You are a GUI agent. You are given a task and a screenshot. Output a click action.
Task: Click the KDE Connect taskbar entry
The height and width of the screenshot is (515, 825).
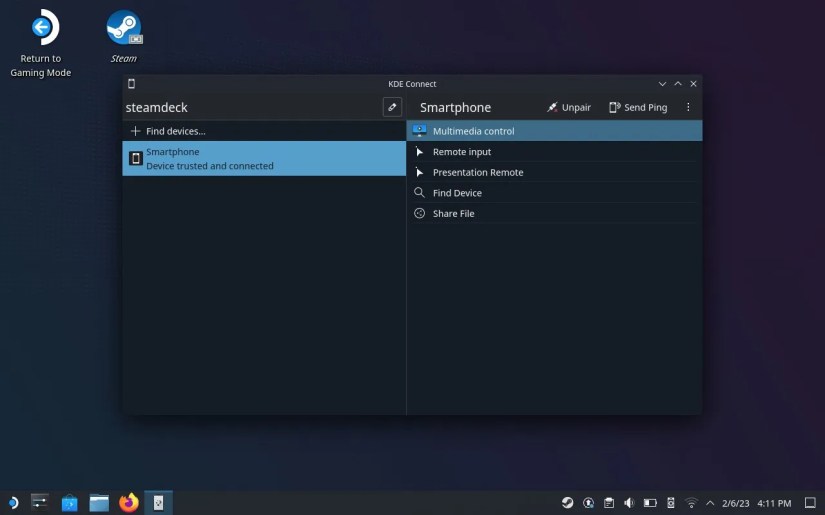158,503
